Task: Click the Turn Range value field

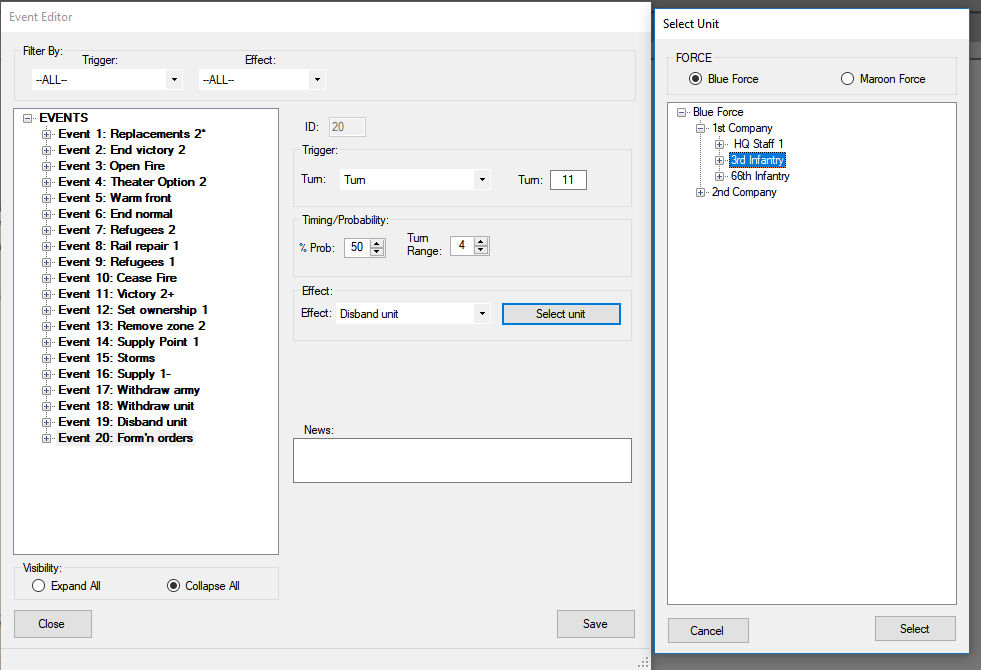Action: pos(462,245)
